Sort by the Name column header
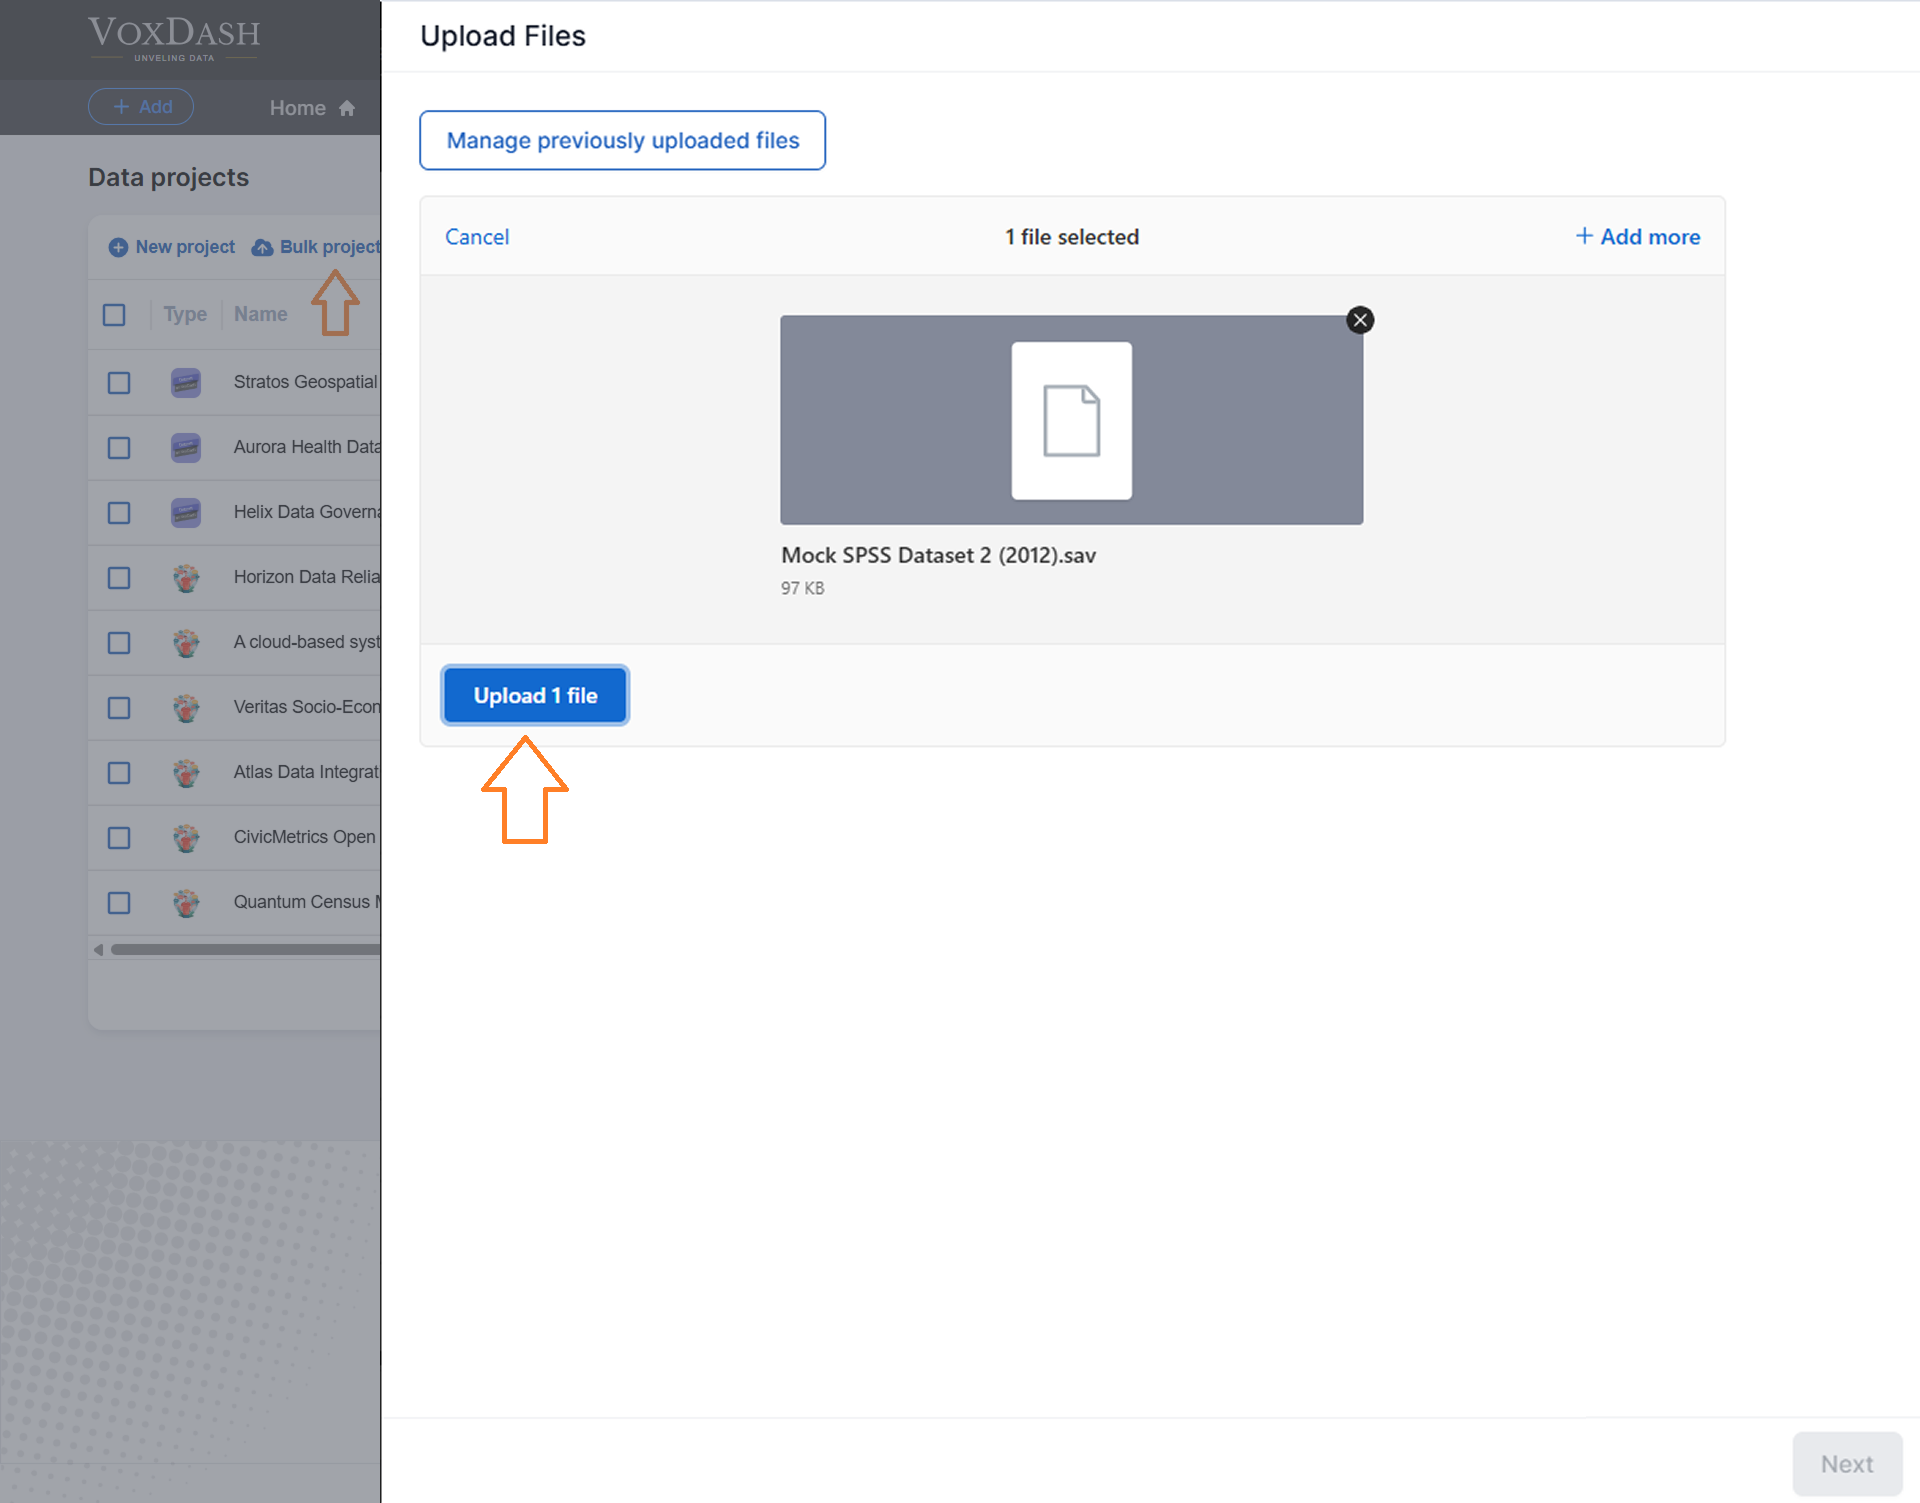 click(260, 314)
